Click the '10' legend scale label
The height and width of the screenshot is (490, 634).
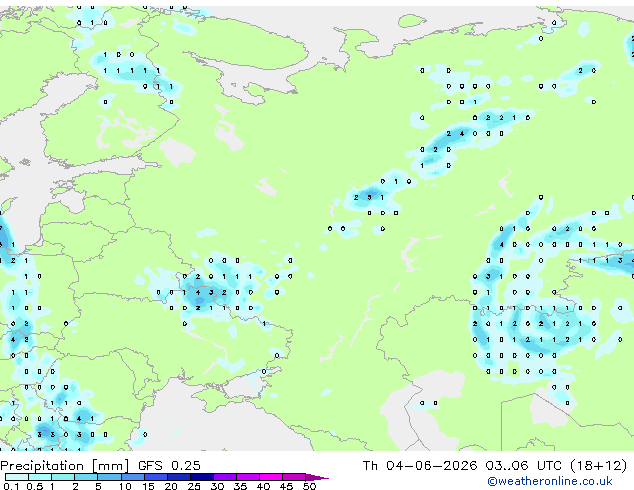pos(125,486)
